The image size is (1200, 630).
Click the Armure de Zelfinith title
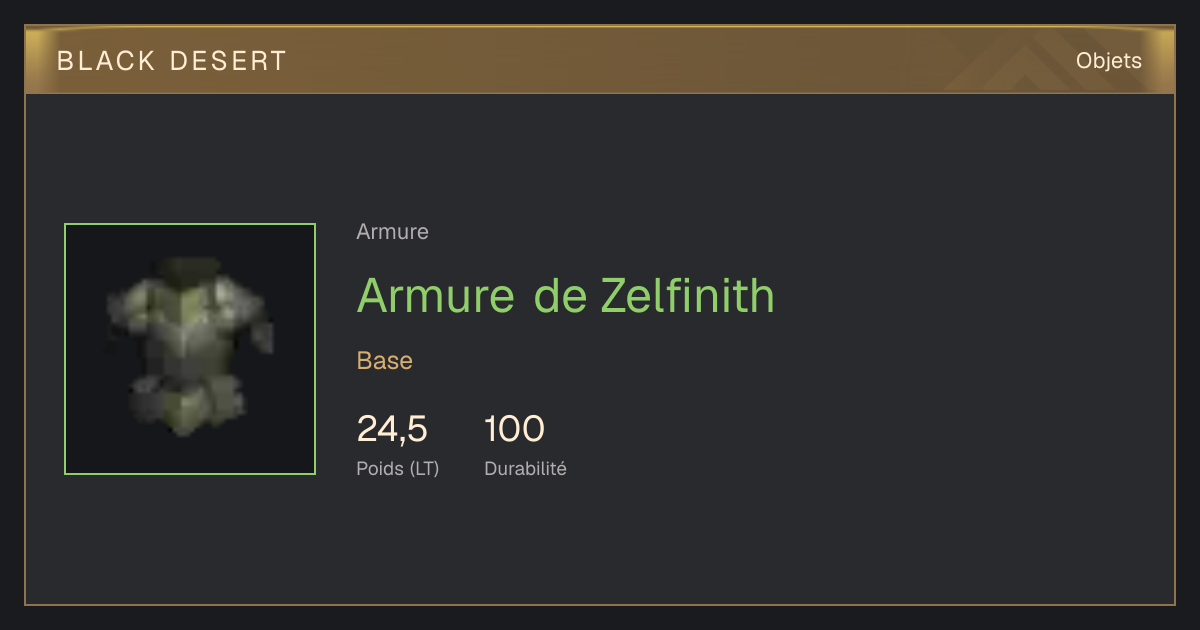(x=566, y=295)
